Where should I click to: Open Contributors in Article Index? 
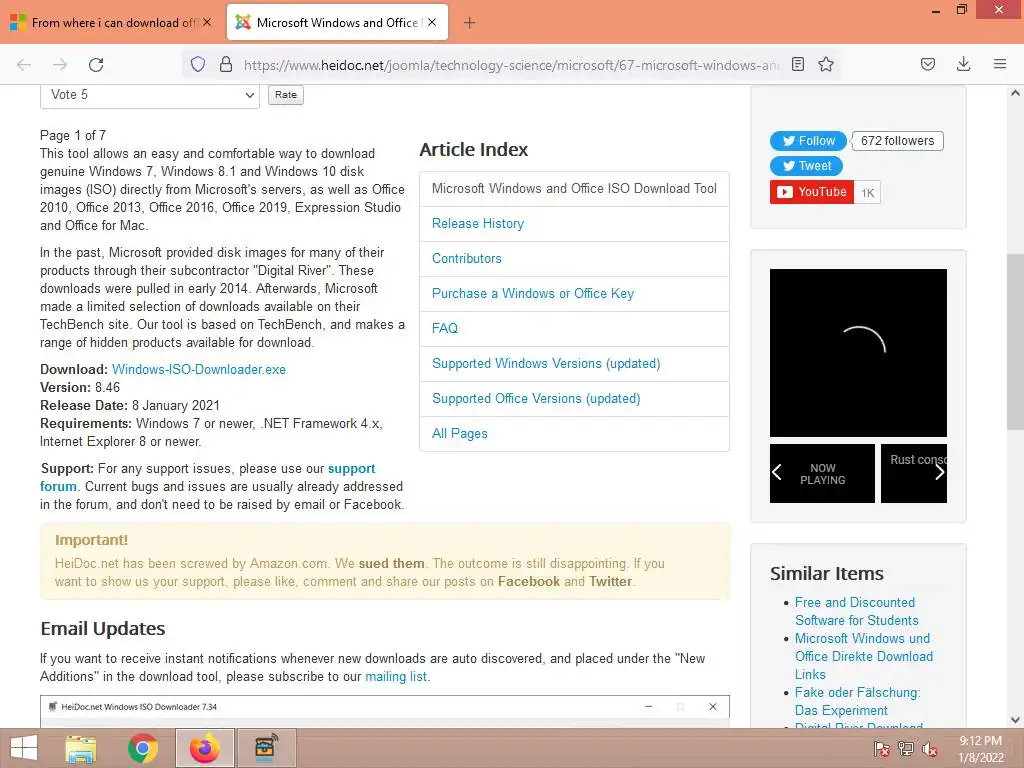466,259
